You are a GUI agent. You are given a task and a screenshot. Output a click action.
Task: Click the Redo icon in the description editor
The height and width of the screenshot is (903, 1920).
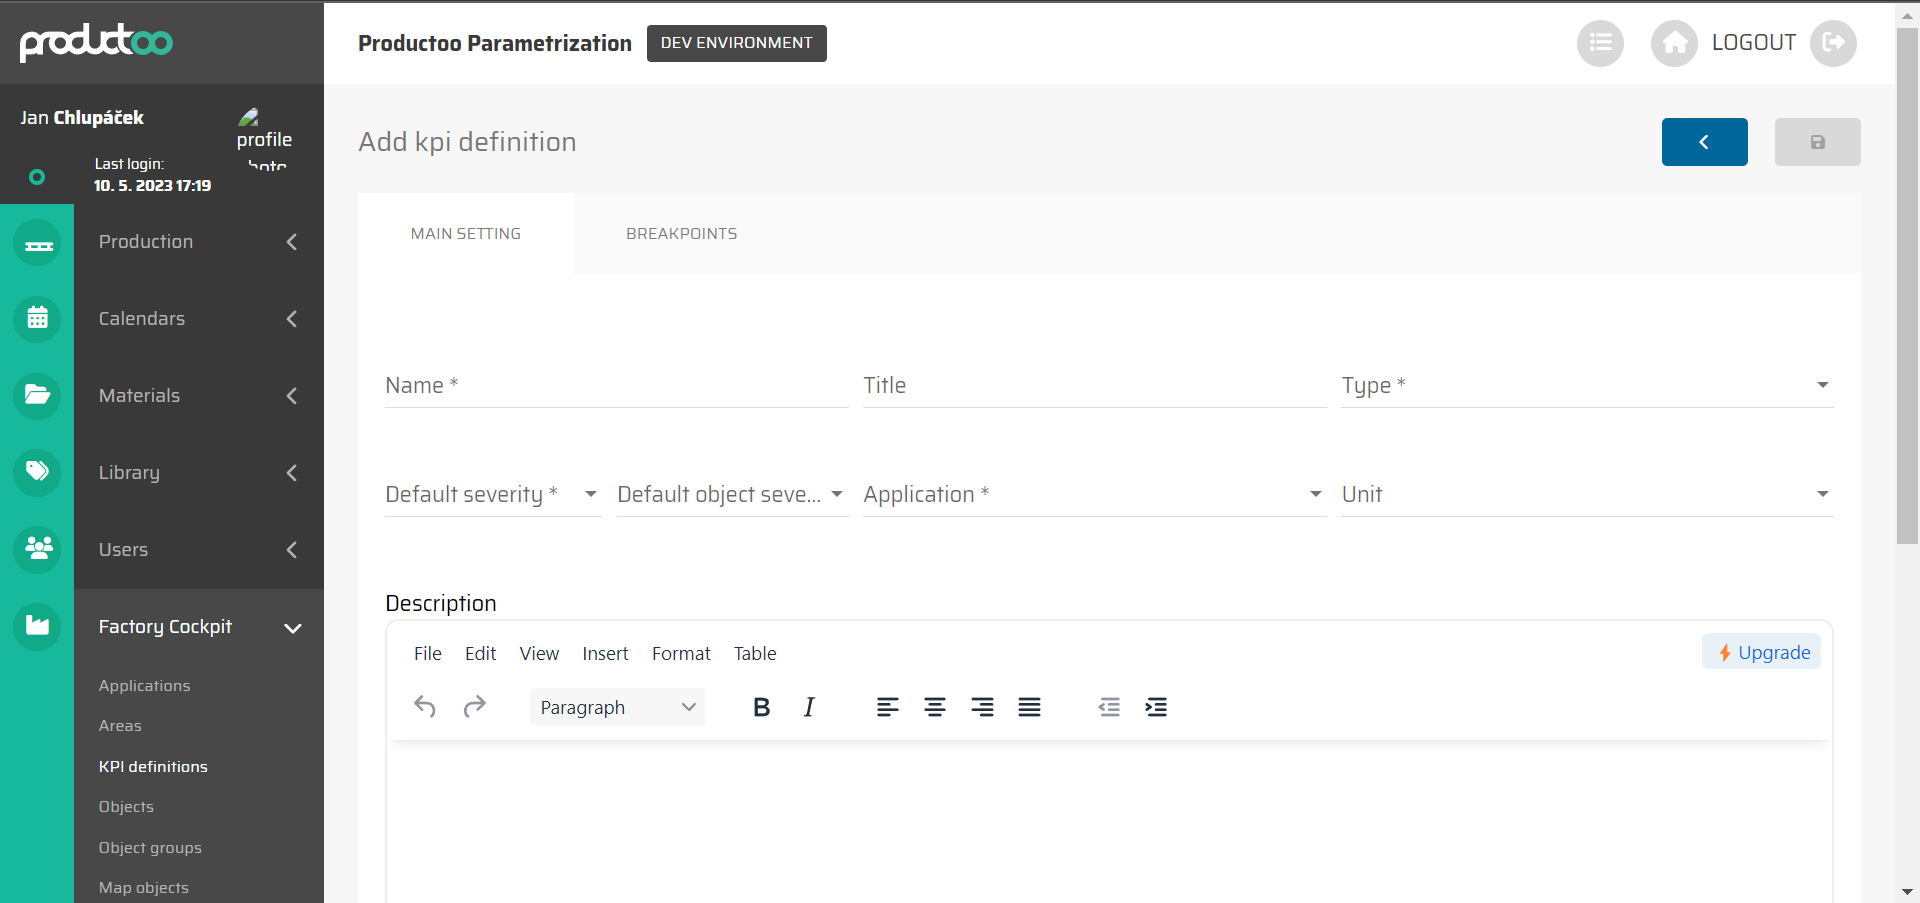475,707
